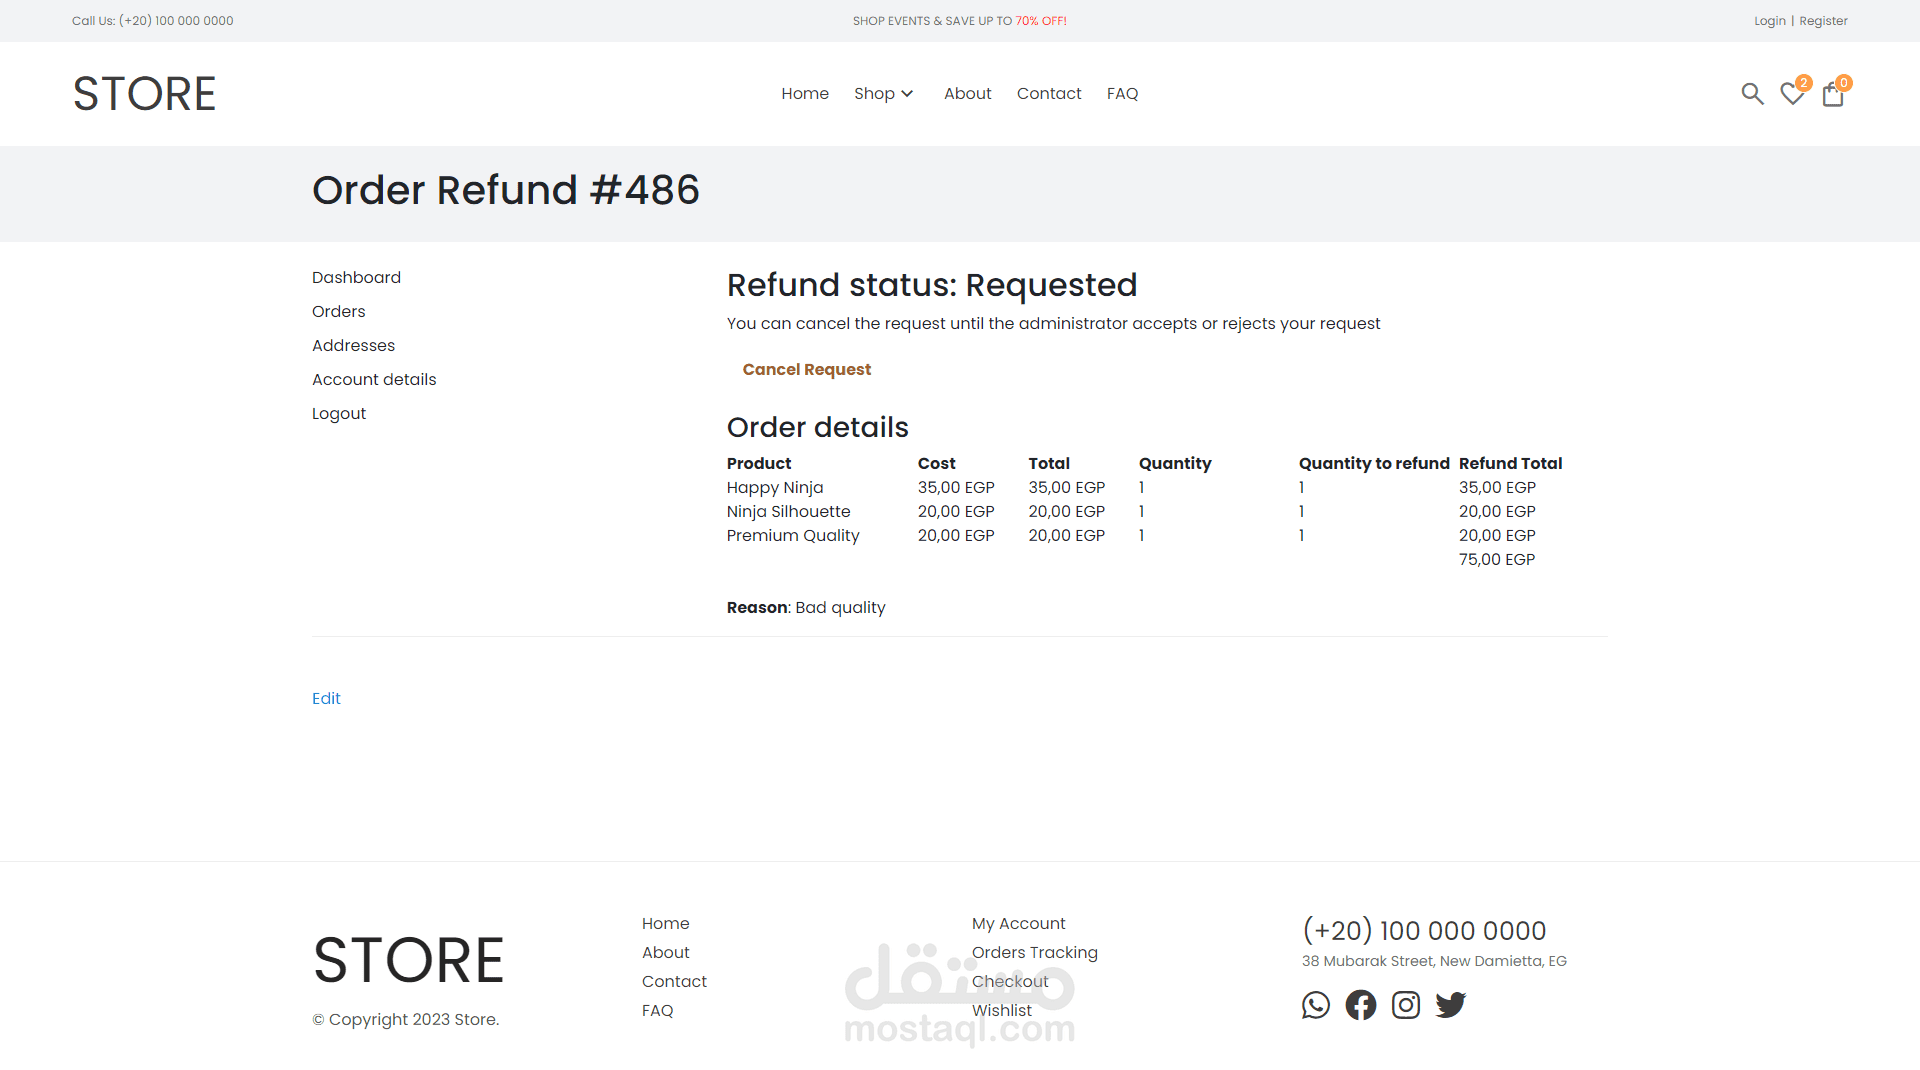Open the Twitter icon in footer
This screenshot has height=1070, width=1920.
pyautogui.click(x=1451, y=1005)
